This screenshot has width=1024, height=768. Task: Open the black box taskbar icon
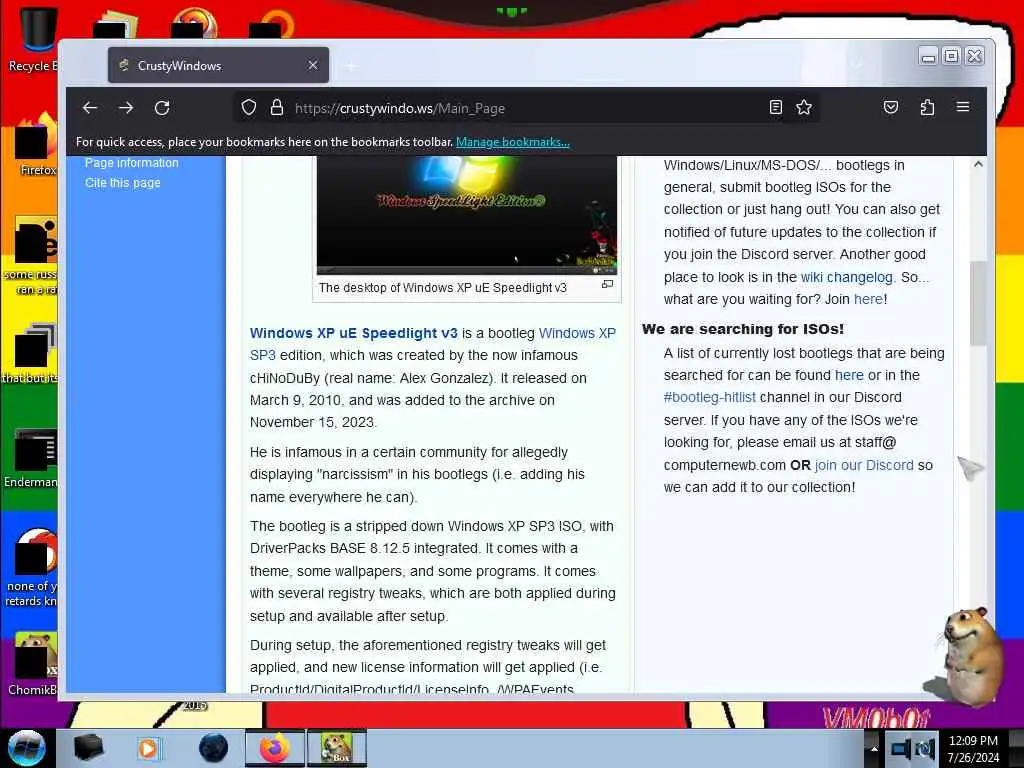pos(88,748)
